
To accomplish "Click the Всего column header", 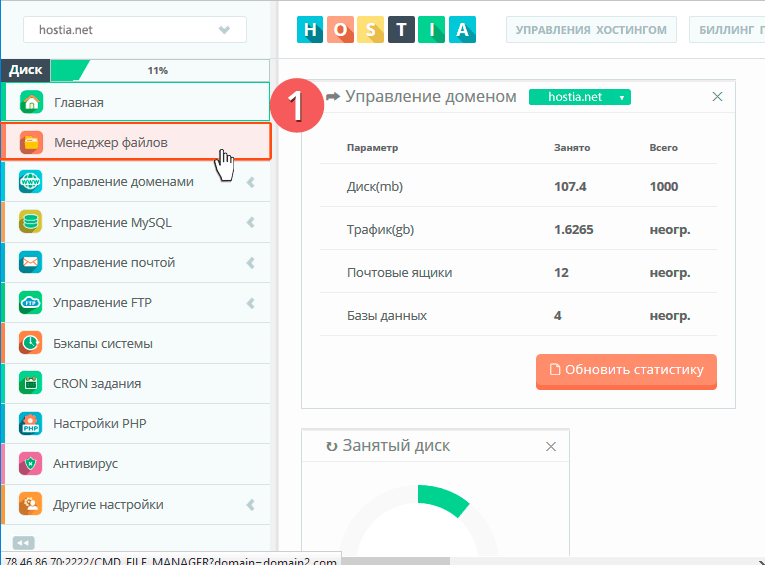I will 664,147.
